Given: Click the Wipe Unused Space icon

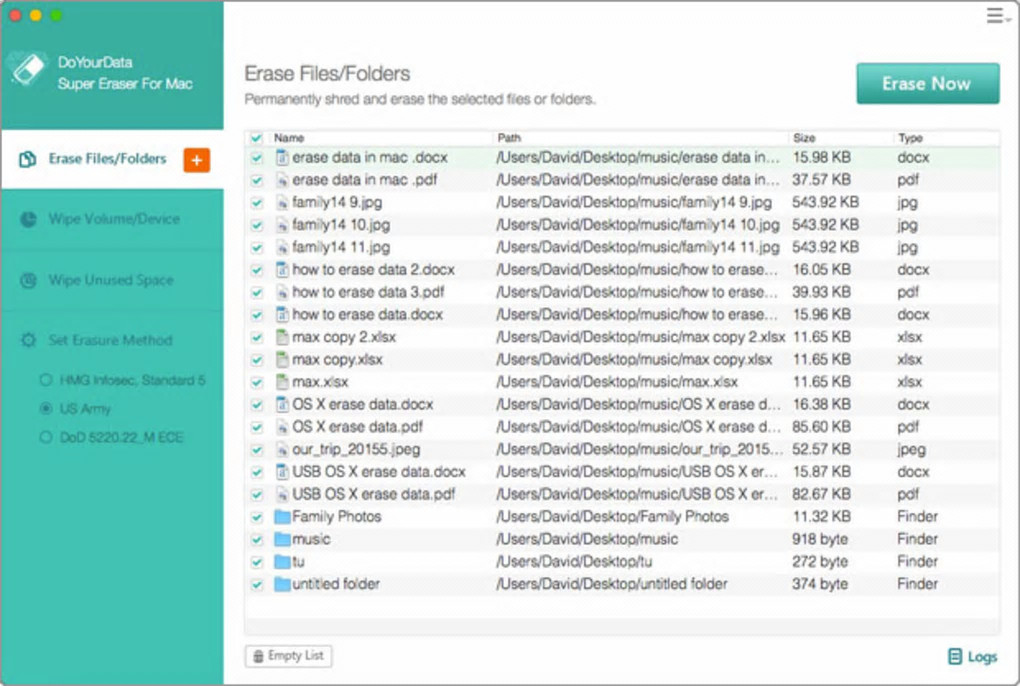Looking at the screenshot, I should click(28, 281).
